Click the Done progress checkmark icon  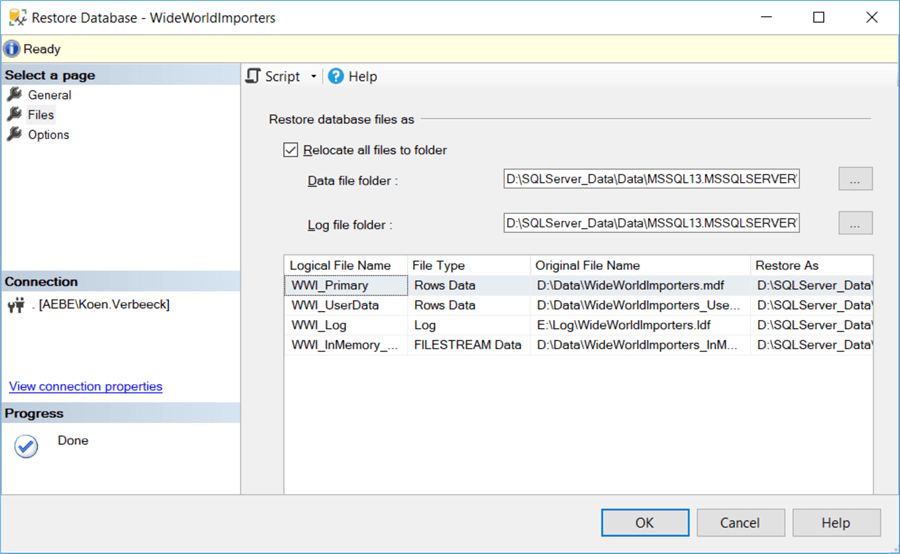tap(26, 446)
